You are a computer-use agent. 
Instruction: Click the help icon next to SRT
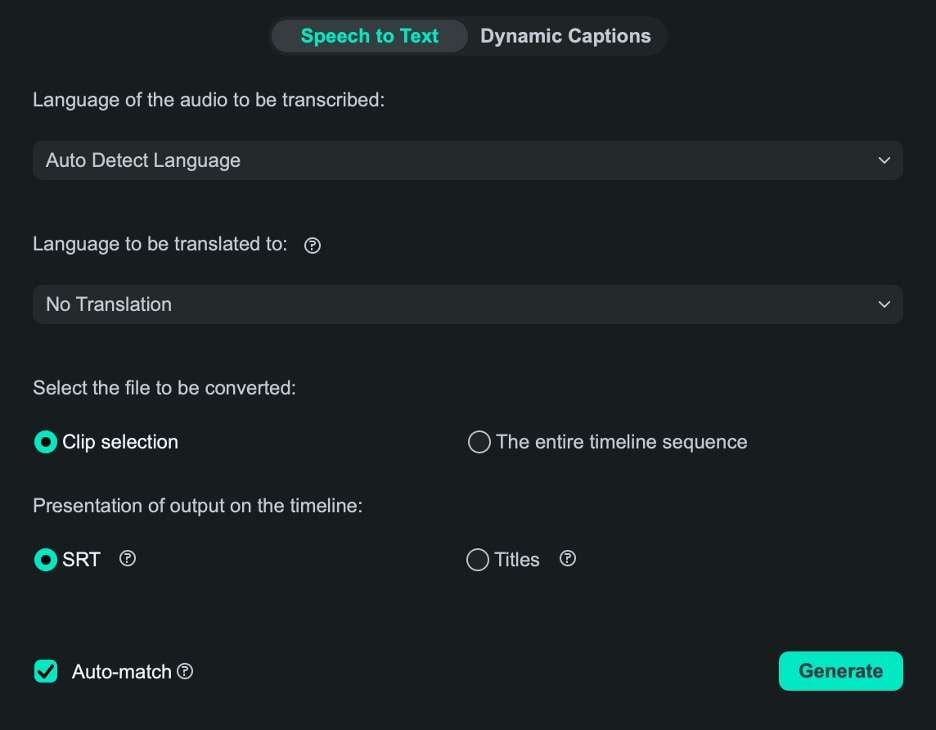(x=127, y=559)
